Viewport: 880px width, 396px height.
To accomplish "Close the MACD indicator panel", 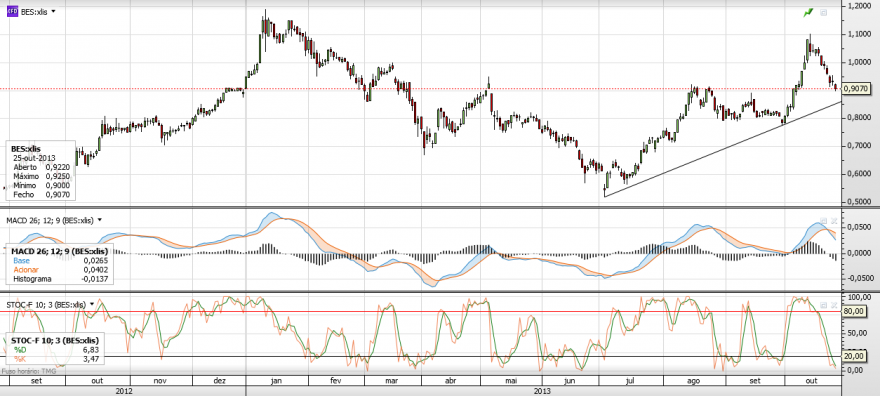I will pos(833,220).
